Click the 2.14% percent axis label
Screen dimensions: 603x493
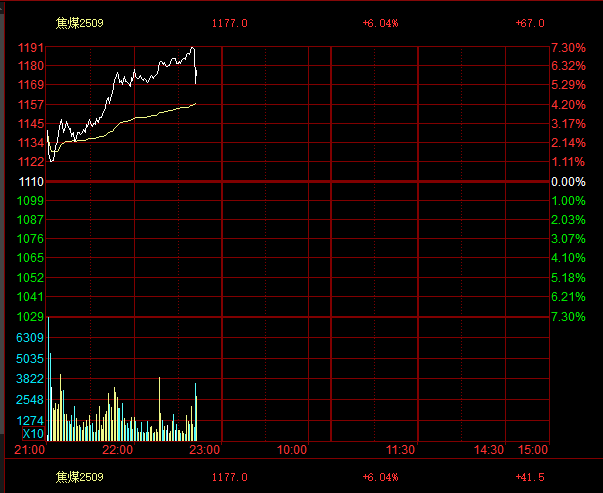point(568,143)
